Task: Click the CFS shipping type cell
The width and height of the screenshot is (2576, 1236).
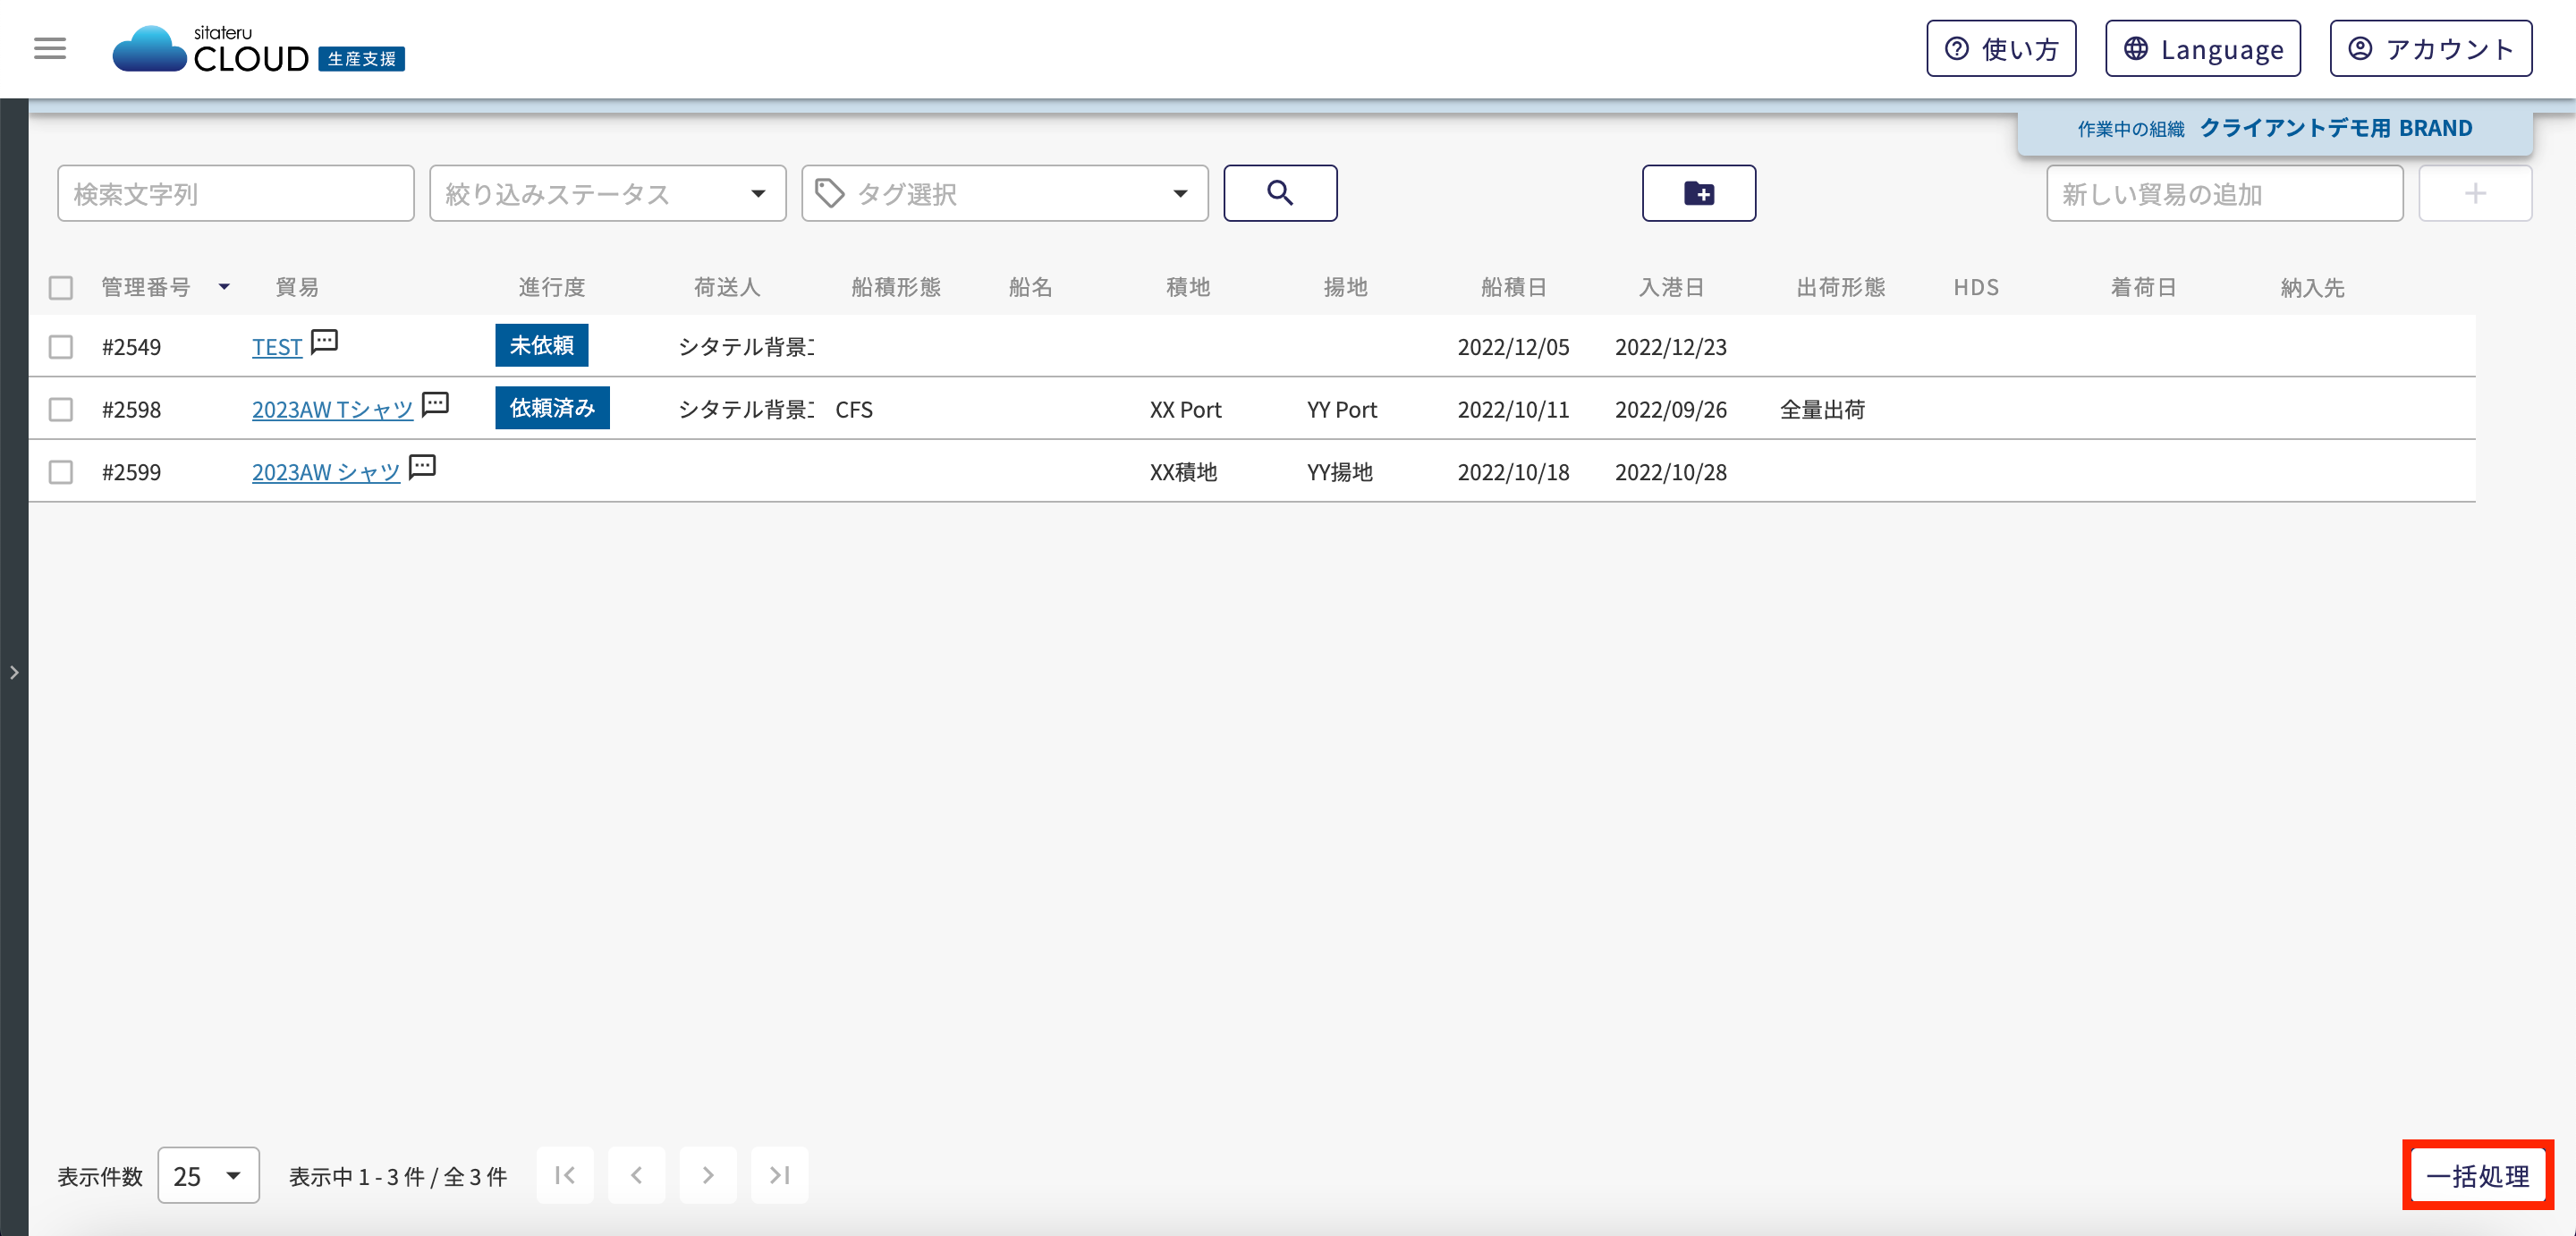Action: coord(854,410)
